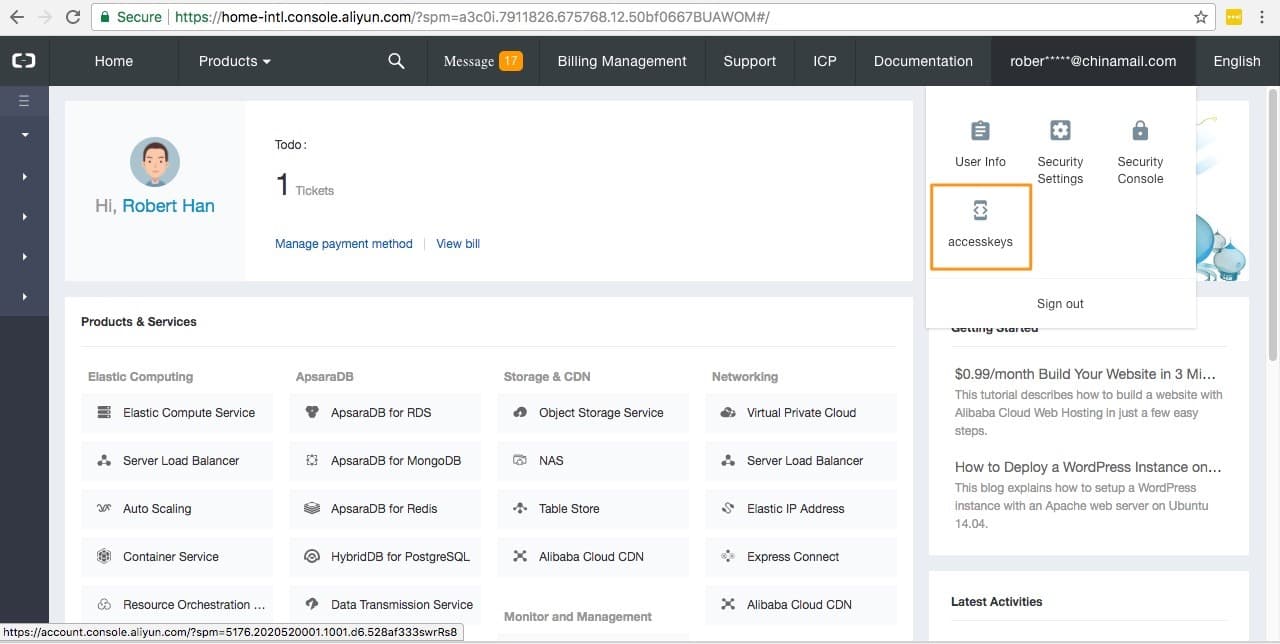Open Alibaba Cloud CDN under Storage & CDN

click(593, 556)
